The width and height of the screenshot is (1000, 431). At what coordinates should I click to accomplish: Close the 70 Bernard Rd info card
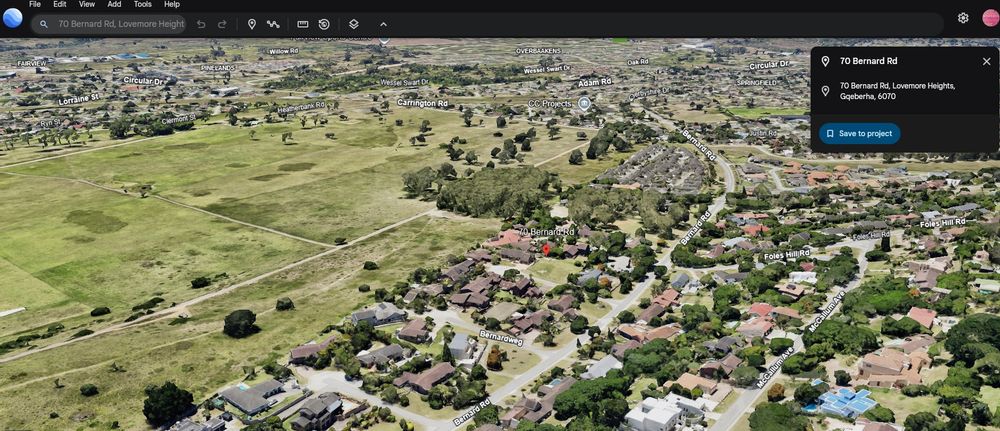[x=986, y=61]
